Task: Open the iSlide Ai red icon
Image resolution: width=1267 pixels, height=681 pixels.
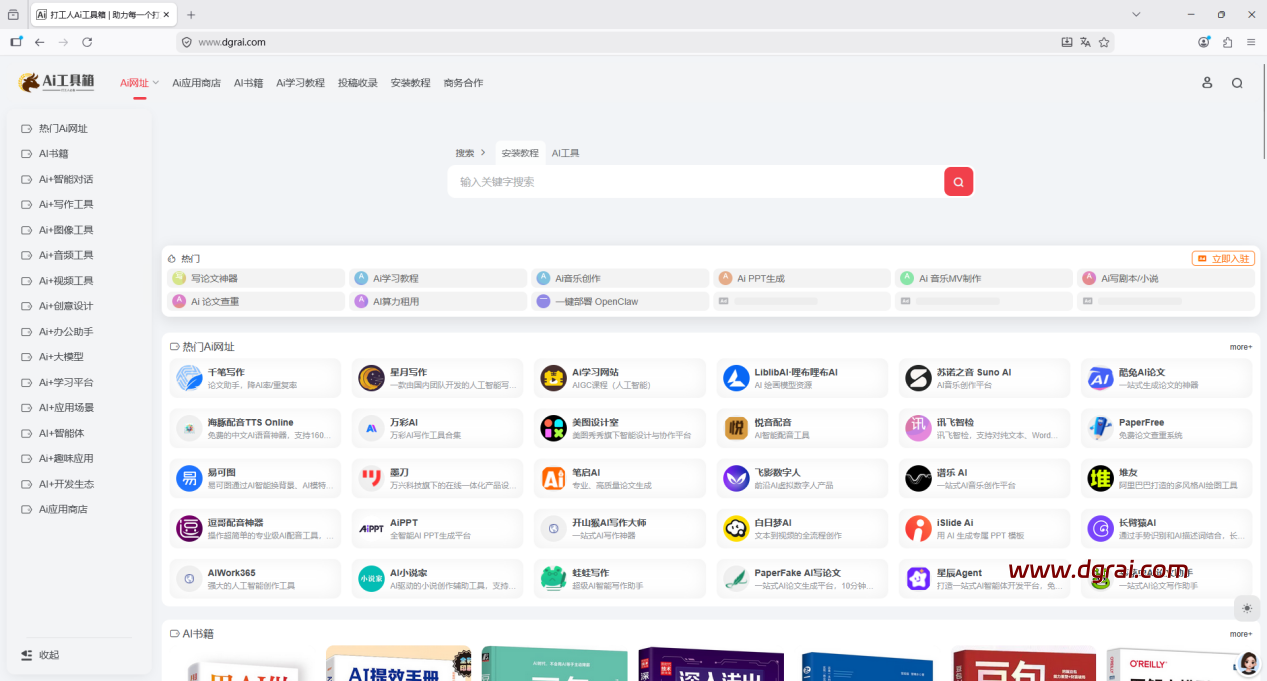Action: pos(918,528)
